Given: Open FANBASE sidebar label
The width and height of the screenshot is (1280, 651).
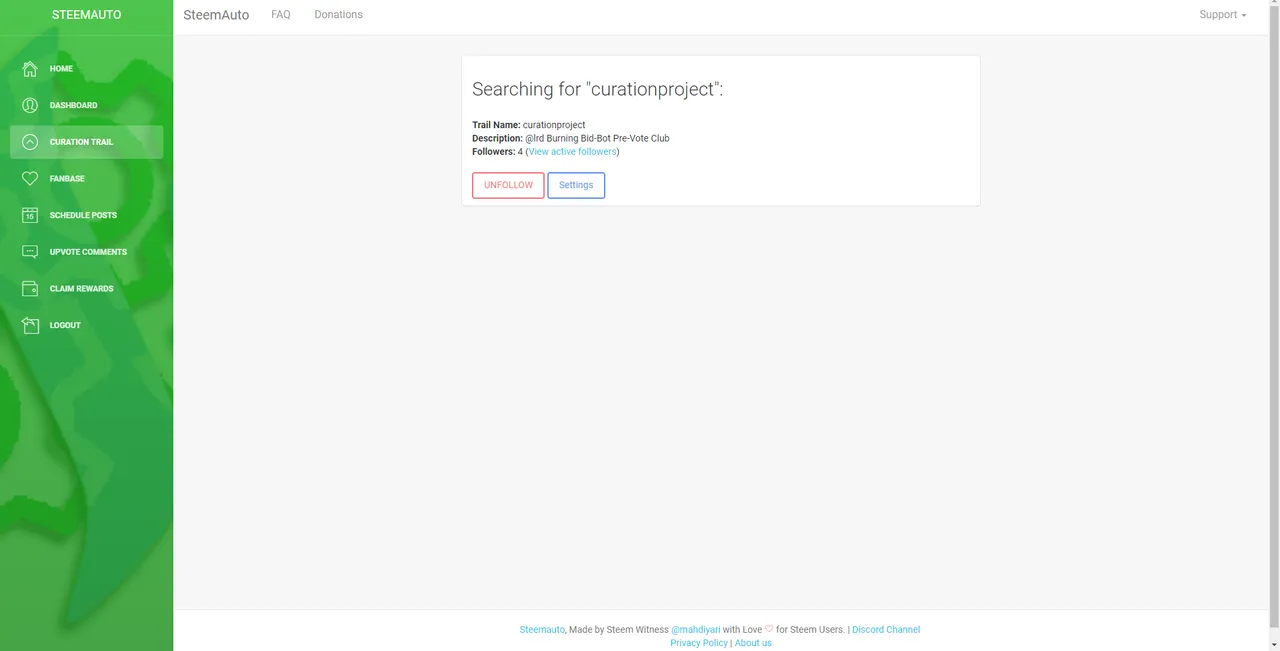Looking at the screenshot, I should (x=67, y=179).
